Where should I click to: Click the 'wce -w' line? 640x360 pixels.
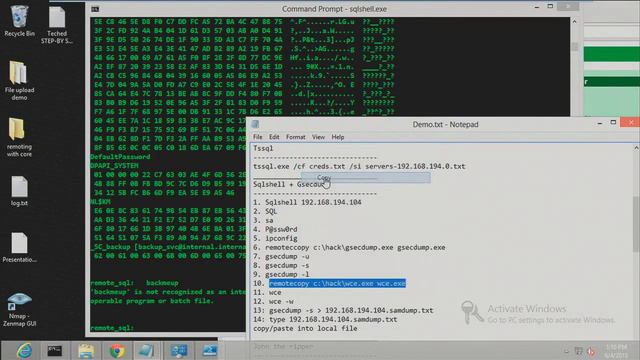point(273,301)
